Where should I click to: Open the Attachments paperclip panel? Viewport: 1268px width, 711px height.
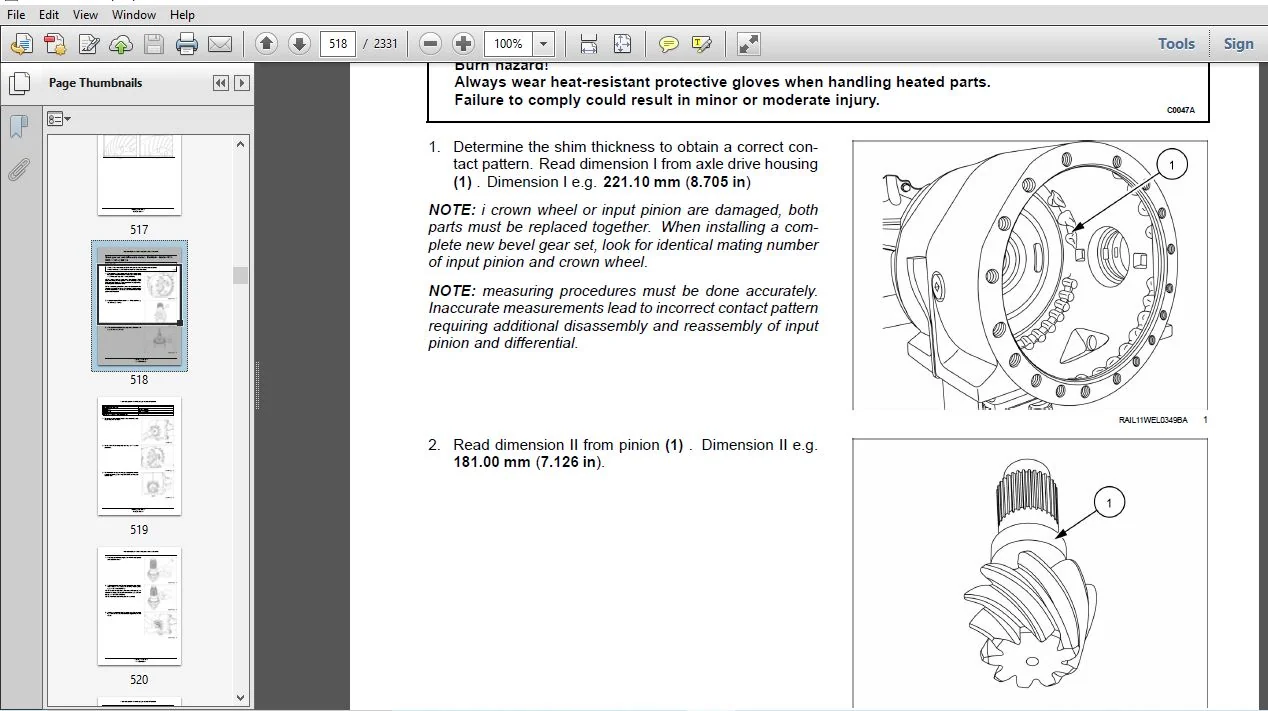pos(18,170)
